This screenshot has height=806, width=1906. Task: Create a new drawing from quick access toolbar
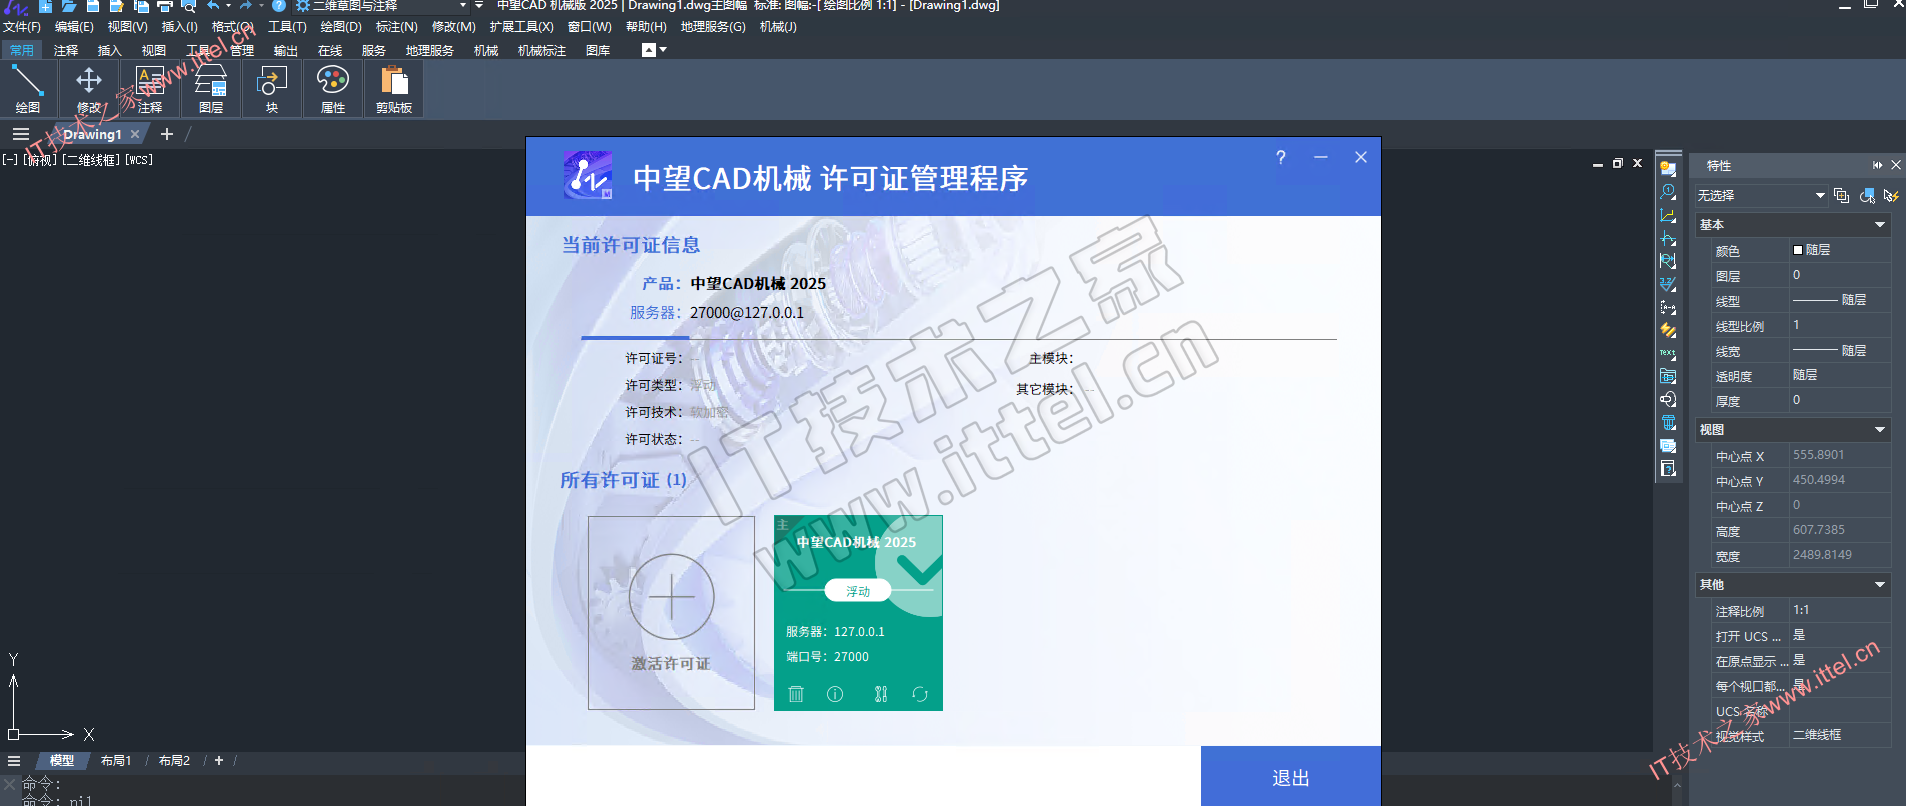(x=45, y=6)
